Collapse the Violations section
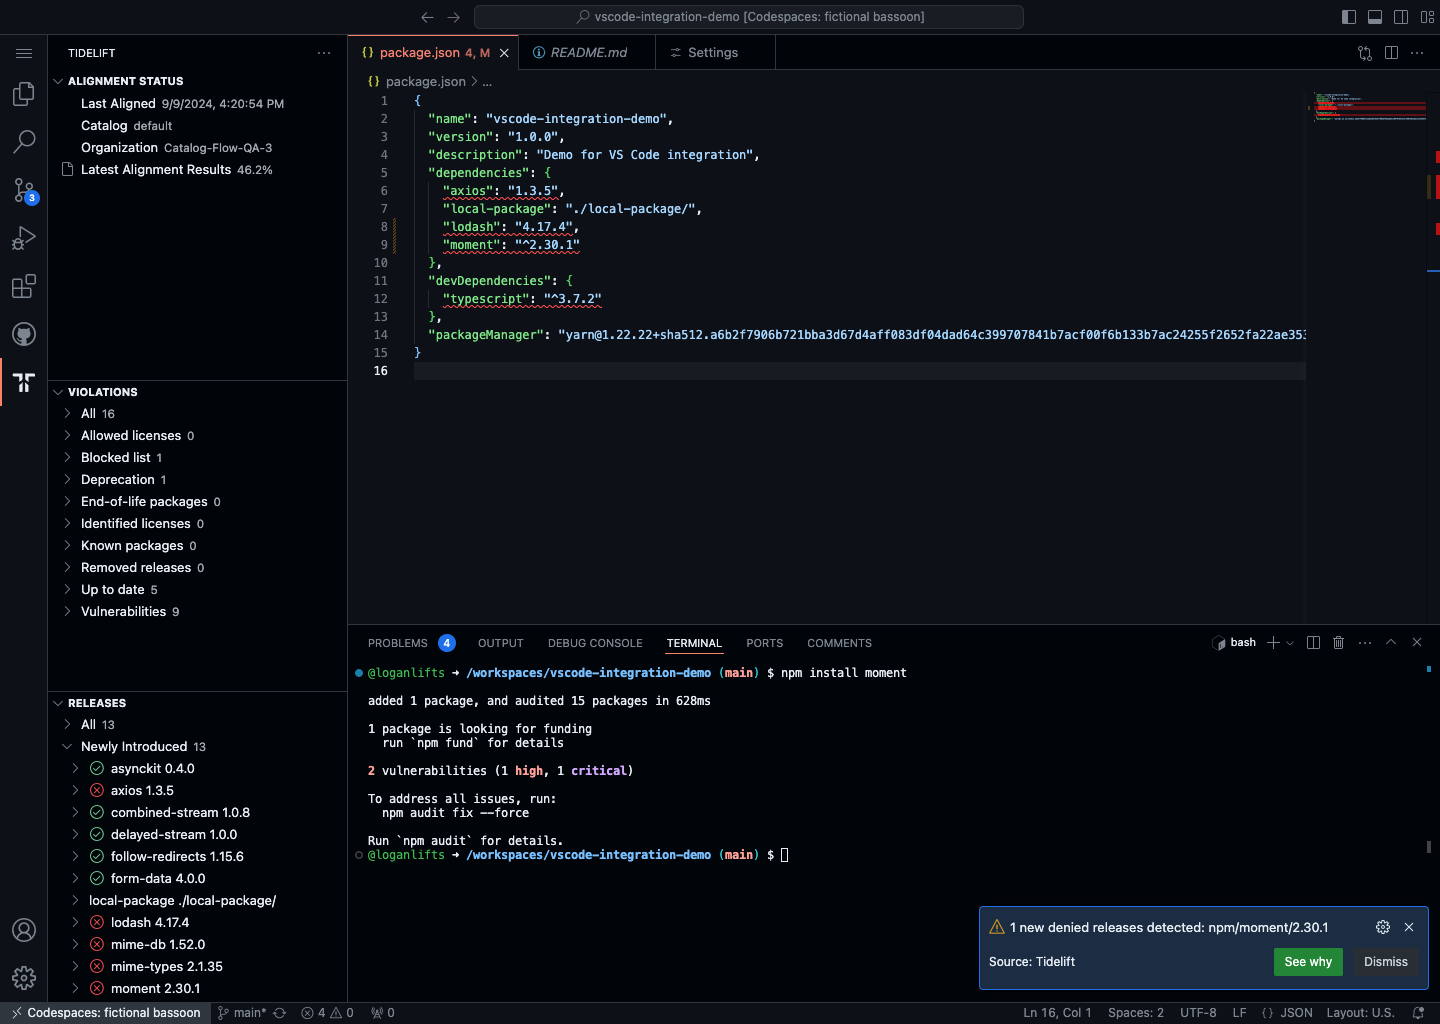Screen dimensions: 1440x1024 click(x=197, y=392)
